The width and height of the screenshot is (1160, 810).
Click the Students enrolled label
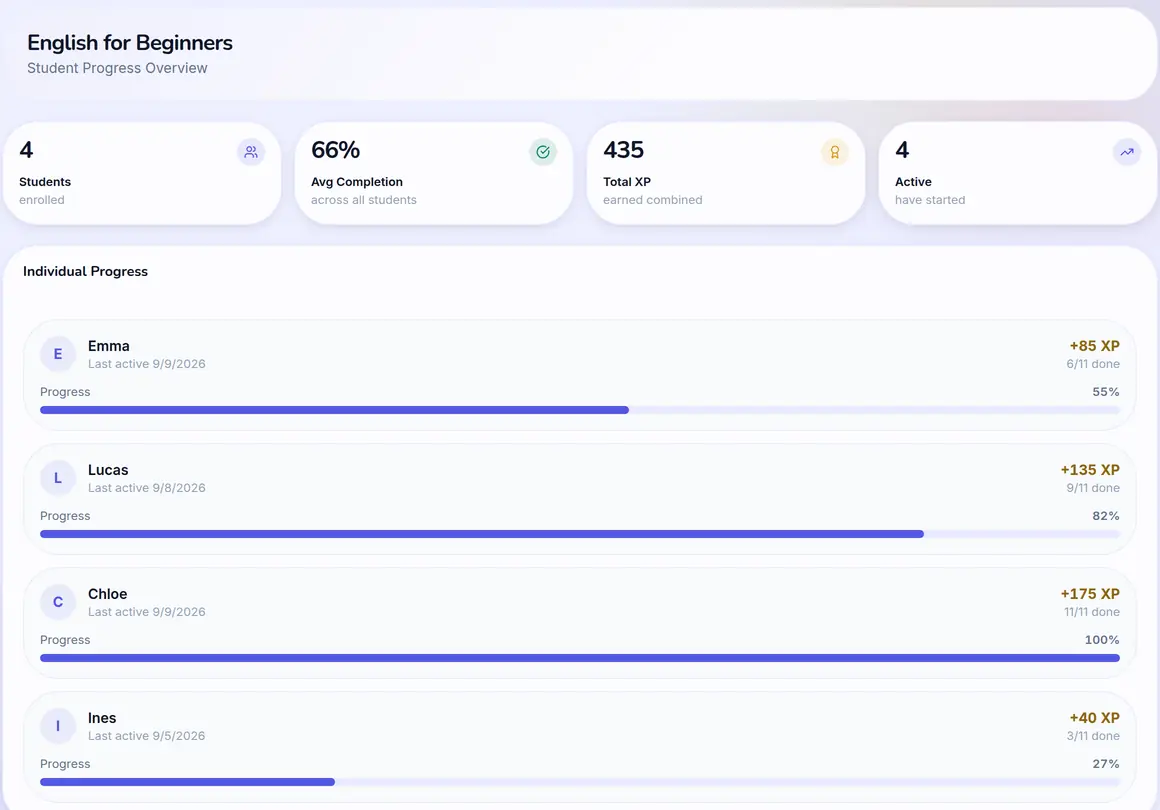[x=45, y=182]
